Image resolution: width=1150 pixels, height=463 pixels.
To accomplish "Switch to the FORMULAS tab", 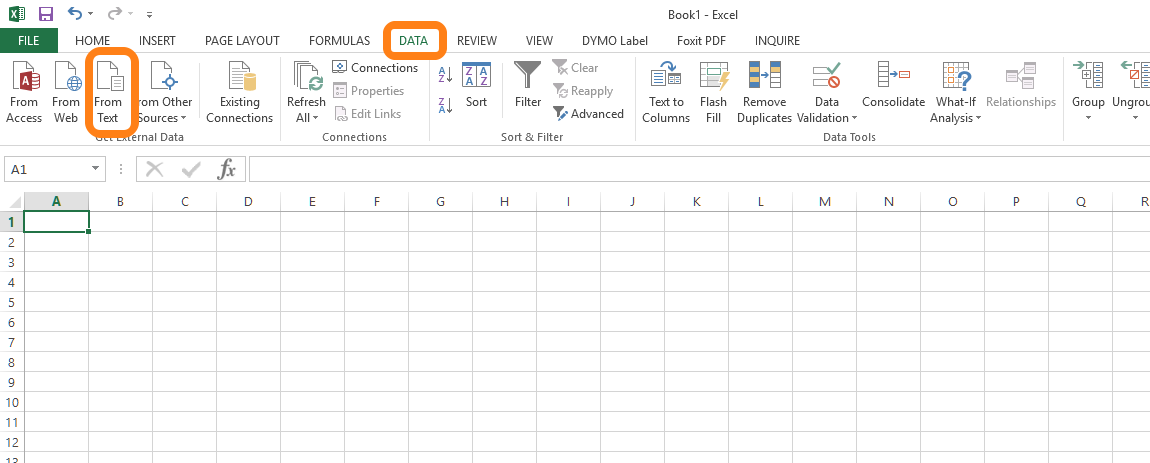I will 339,41.
